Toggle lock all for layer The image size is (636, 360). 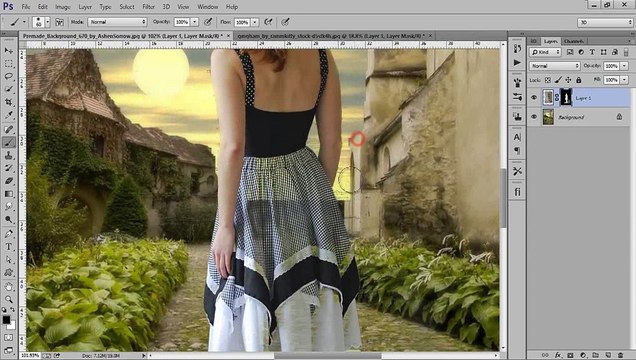[x=579, y=80]
